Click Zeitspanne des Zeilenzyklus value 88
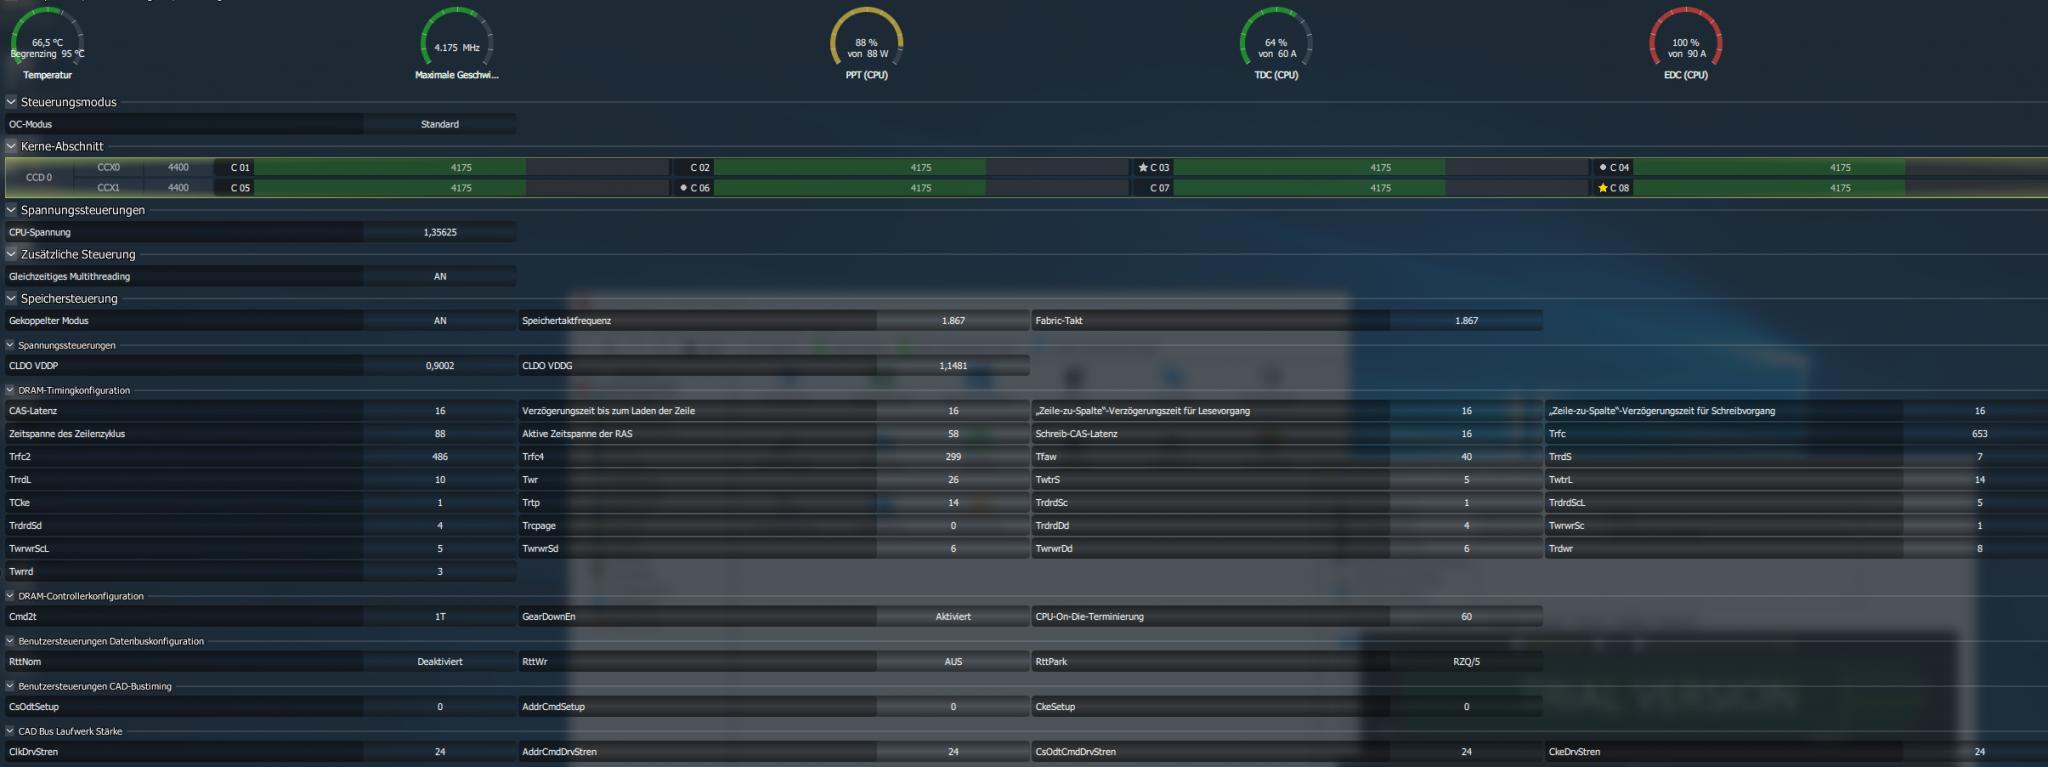2048x767 pixels. (x=440, y=434)
